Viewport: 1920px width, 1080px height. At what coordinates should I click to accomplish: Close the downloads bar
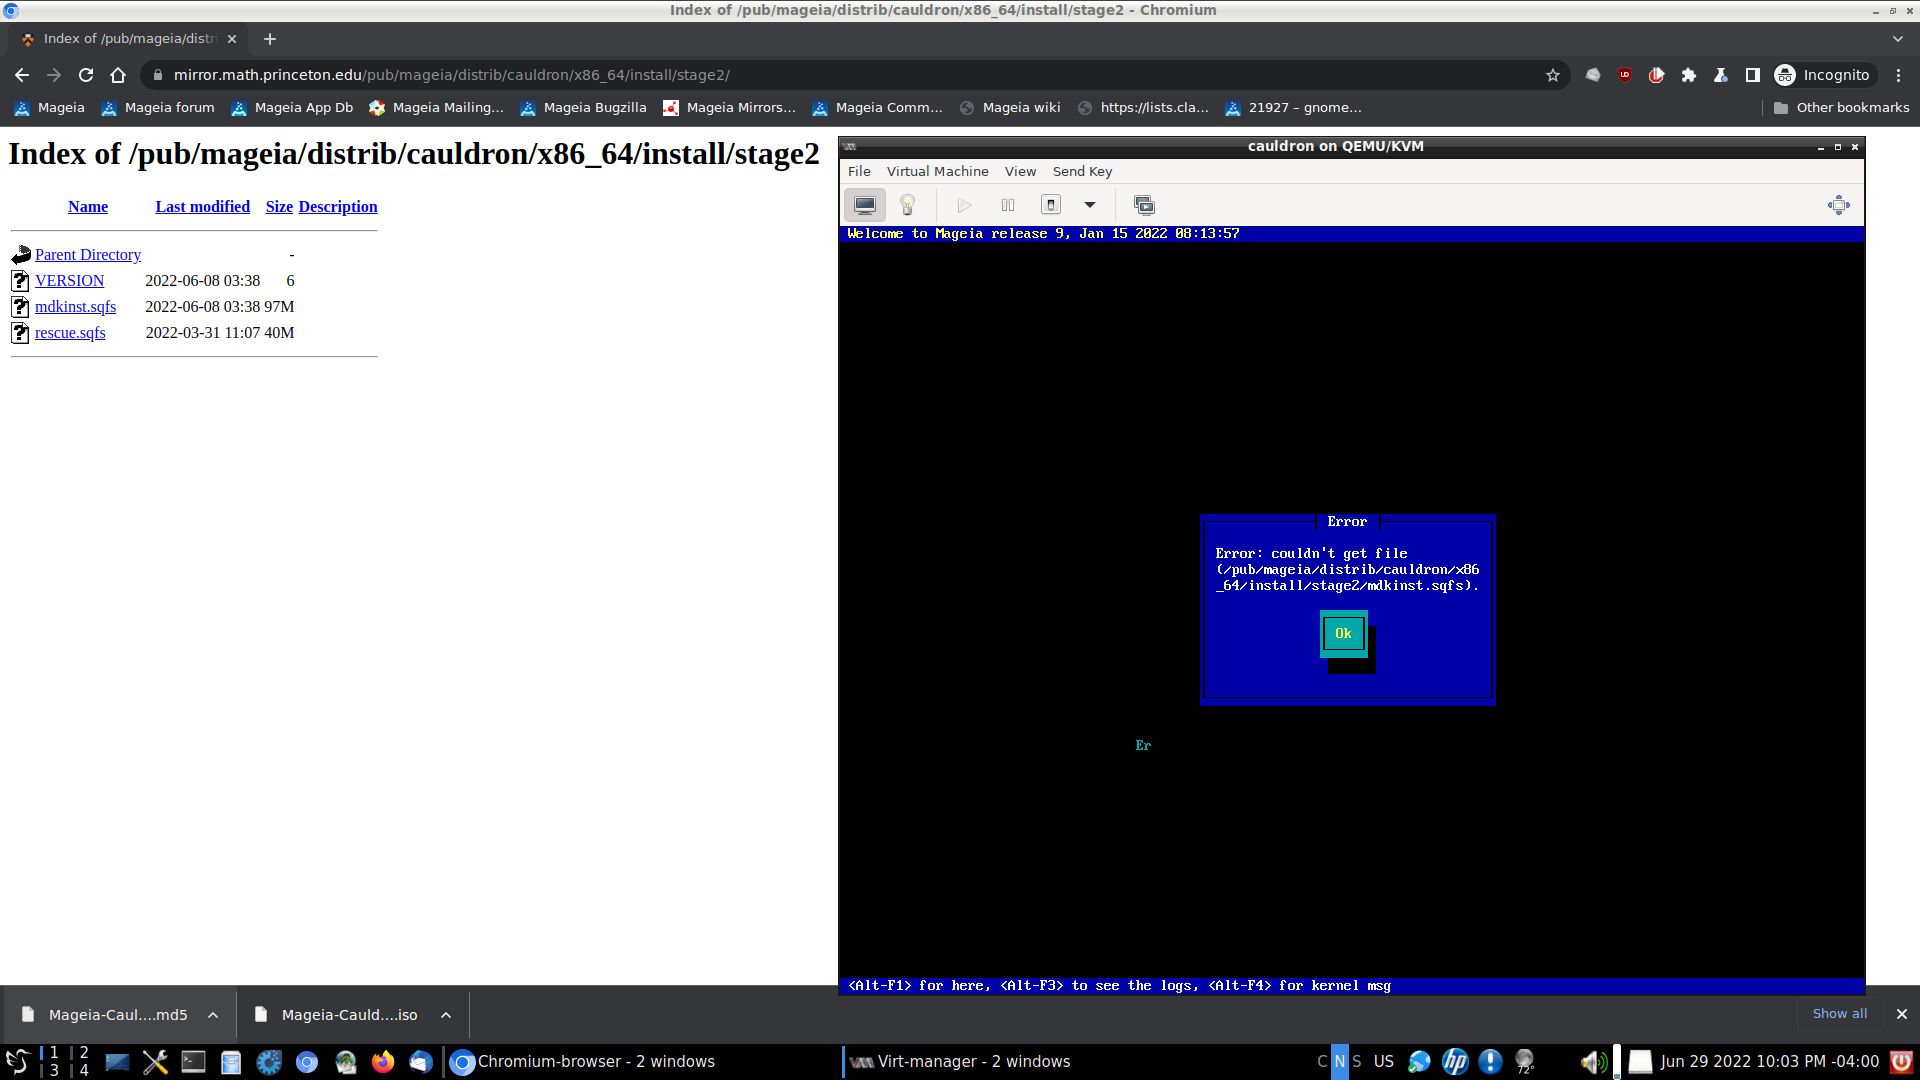[1902, 1014]
